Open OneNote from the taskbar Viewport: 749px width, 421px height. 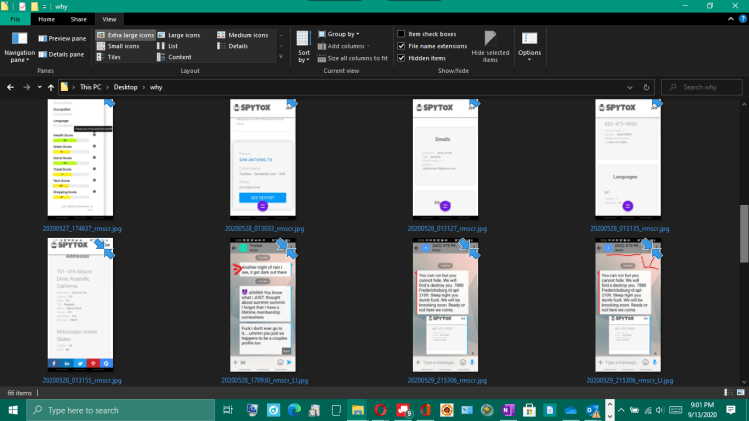[x=506, y=410]
